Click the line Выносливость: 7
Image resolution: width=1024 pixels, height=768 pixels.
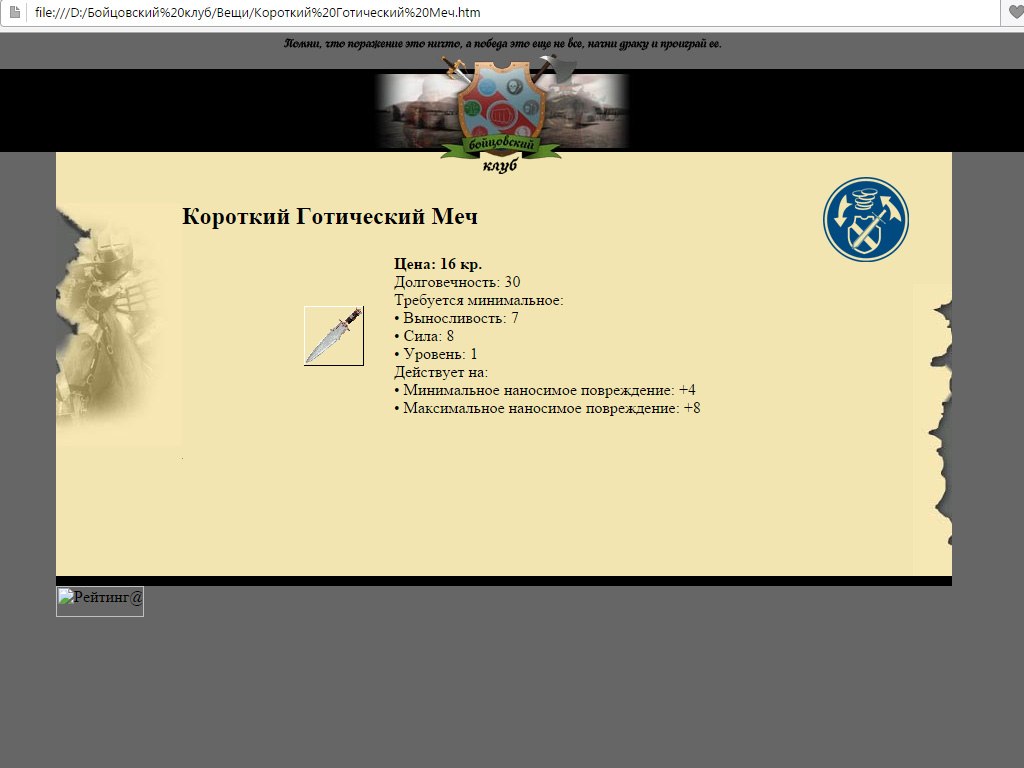tap(456, 318)
